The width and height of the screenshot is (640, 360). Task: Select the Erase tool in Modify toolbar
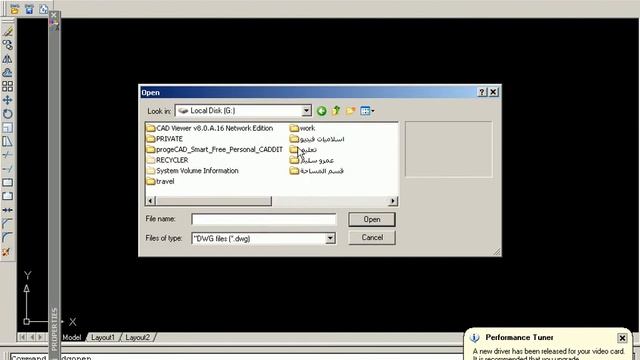click(x=7, y=31)
